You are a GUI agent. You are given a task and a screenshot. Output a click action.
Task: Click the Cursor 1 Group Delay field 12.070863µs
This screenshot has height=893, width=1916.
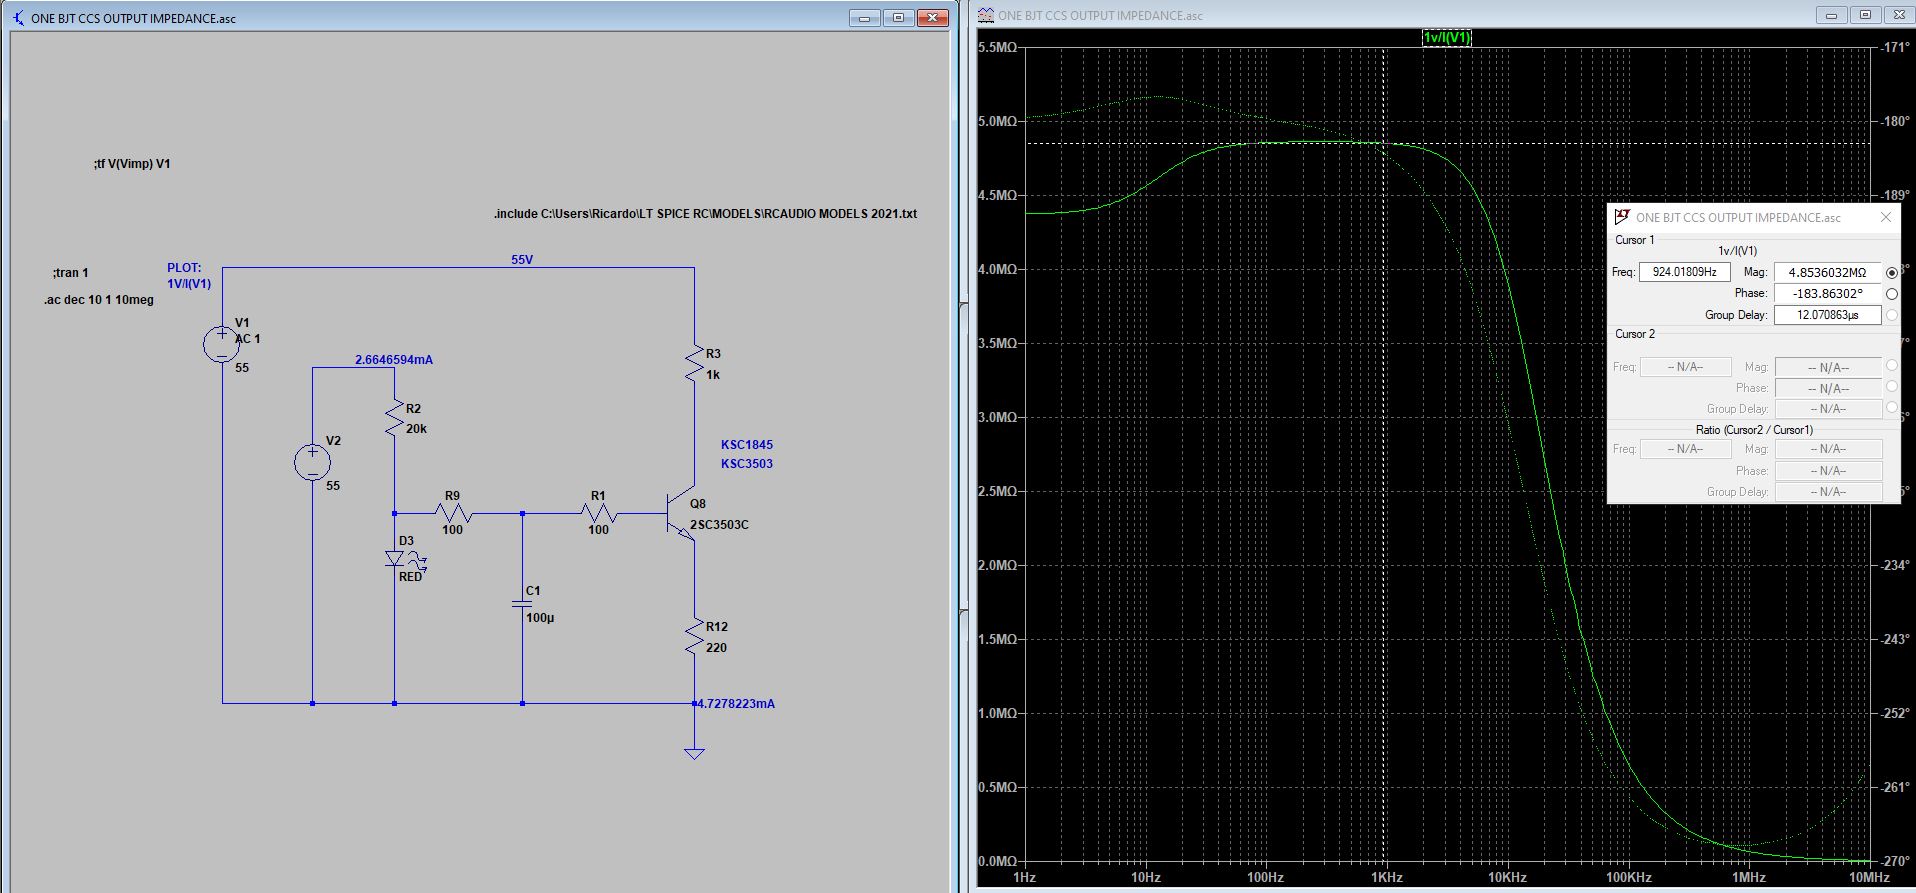click(x=1827, y=315)
